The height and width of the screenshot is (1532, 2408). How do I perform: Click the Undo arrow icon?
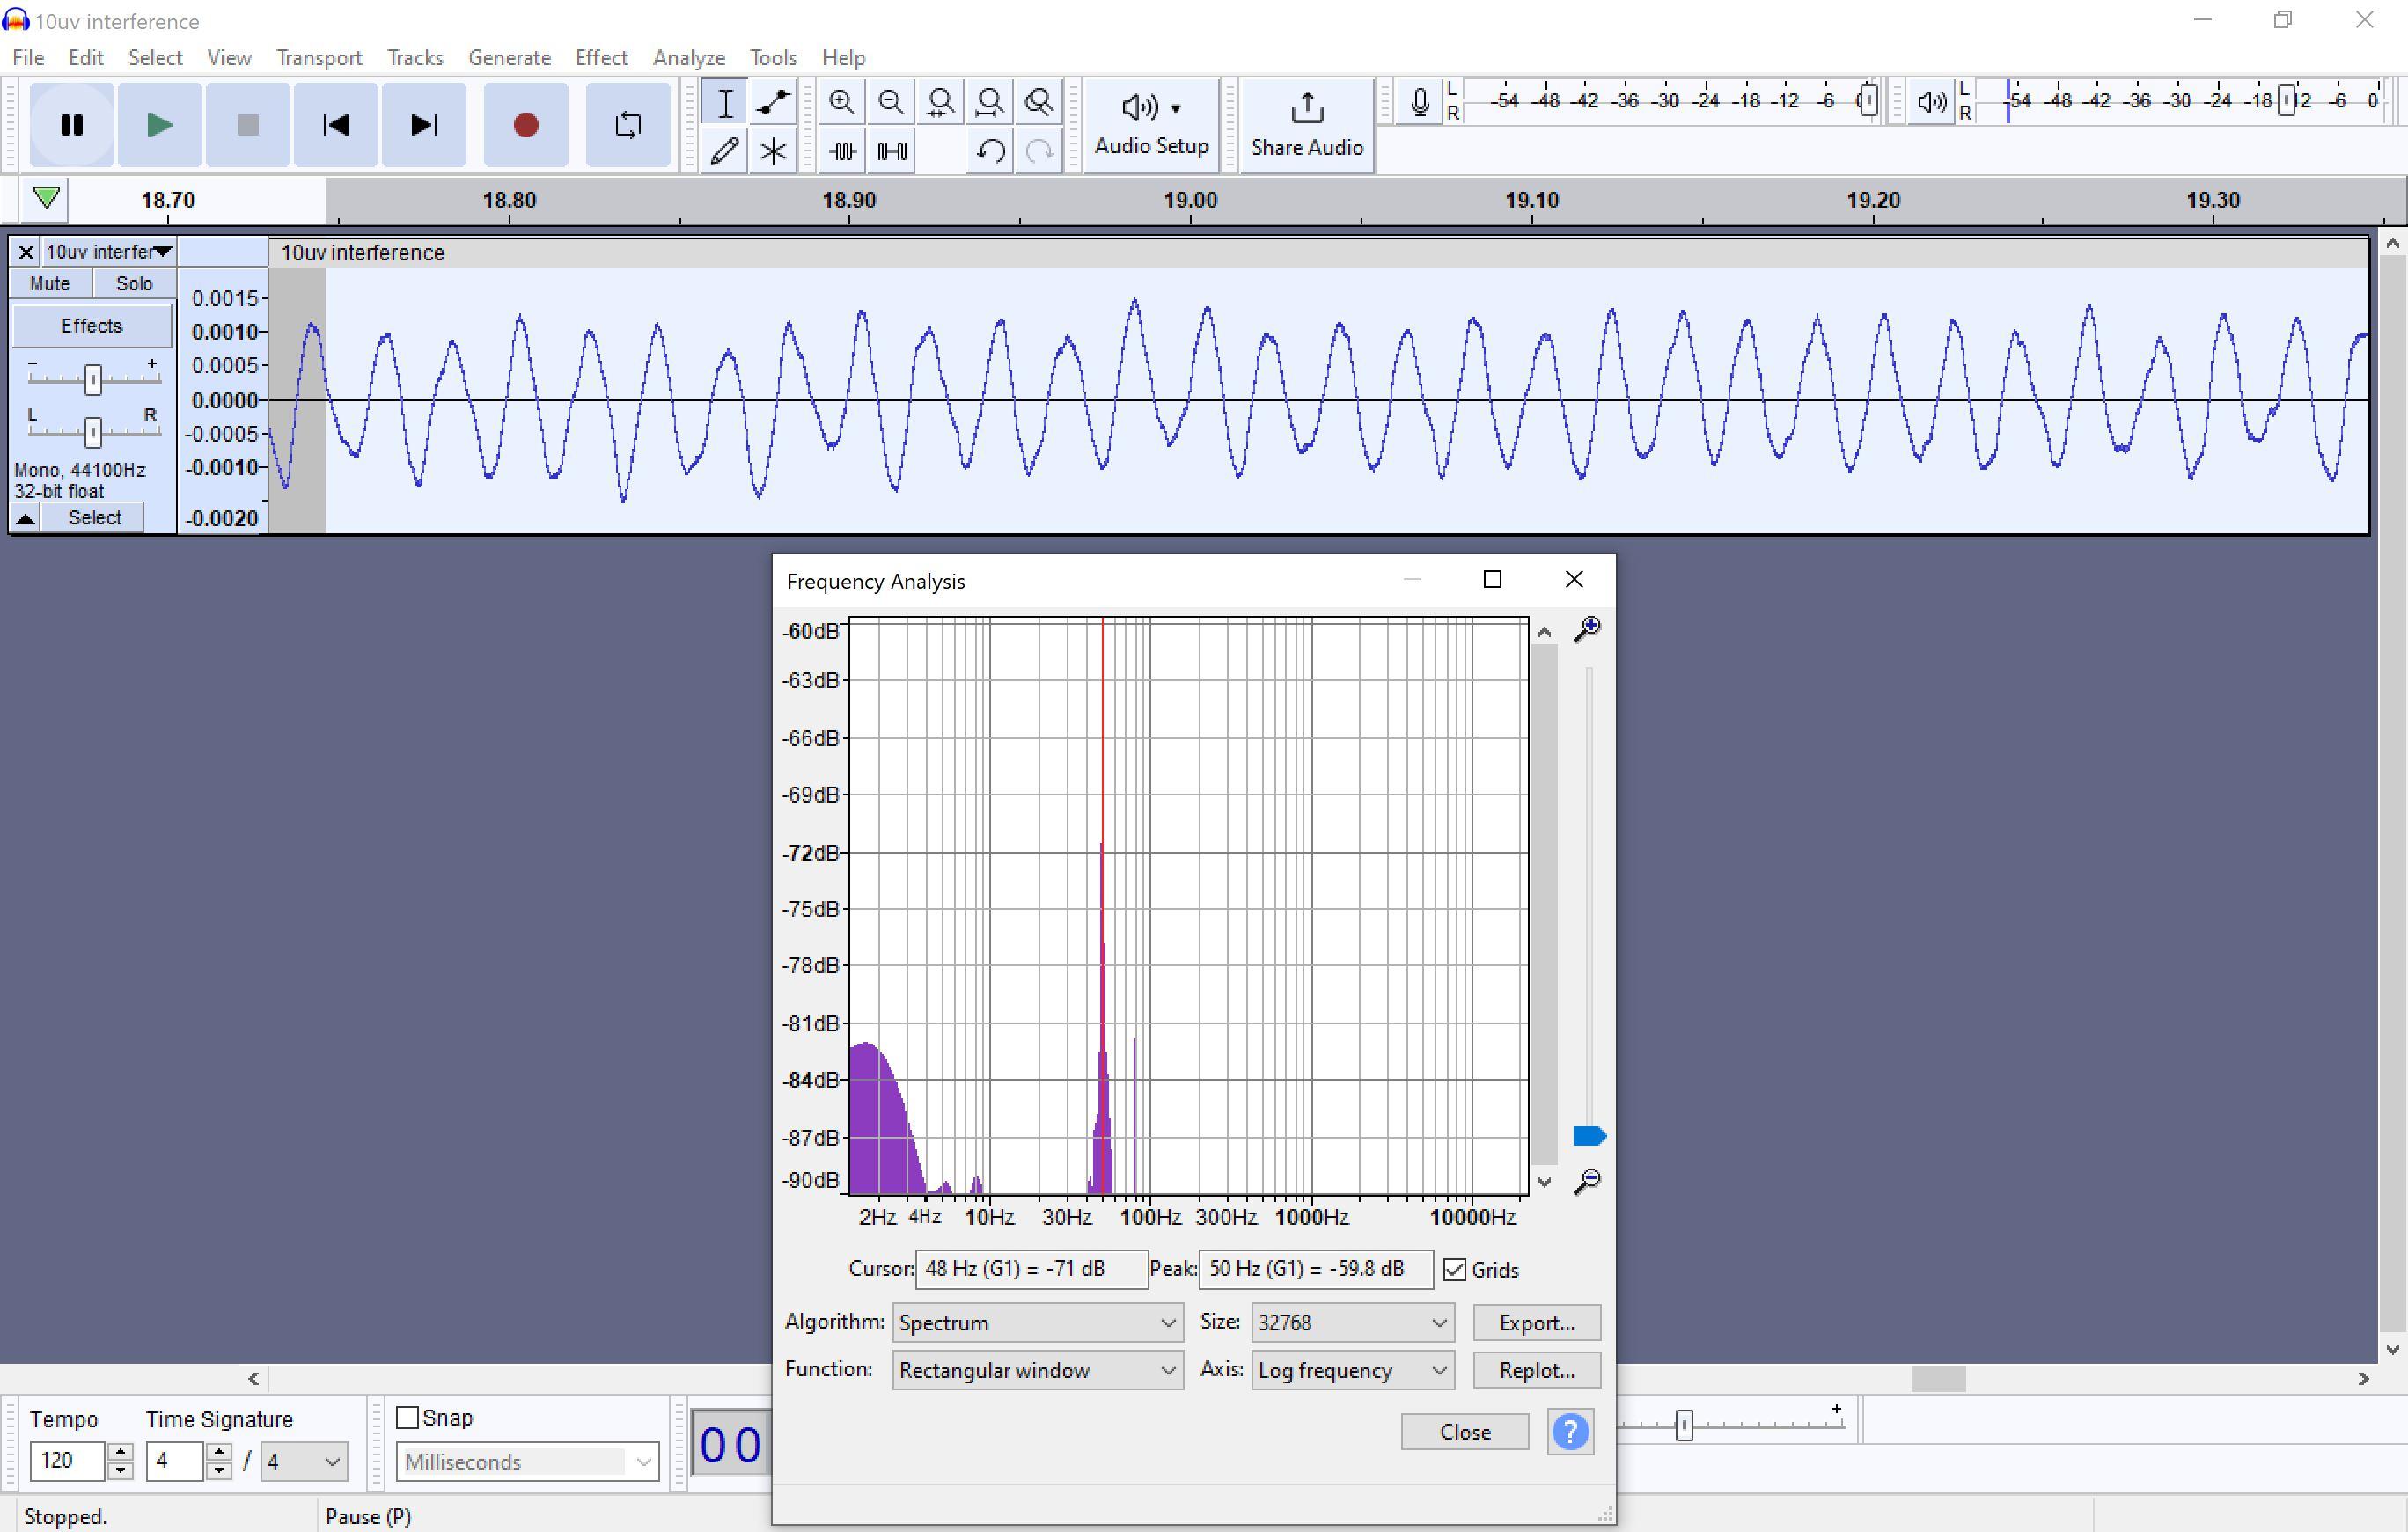click(990, 151)
